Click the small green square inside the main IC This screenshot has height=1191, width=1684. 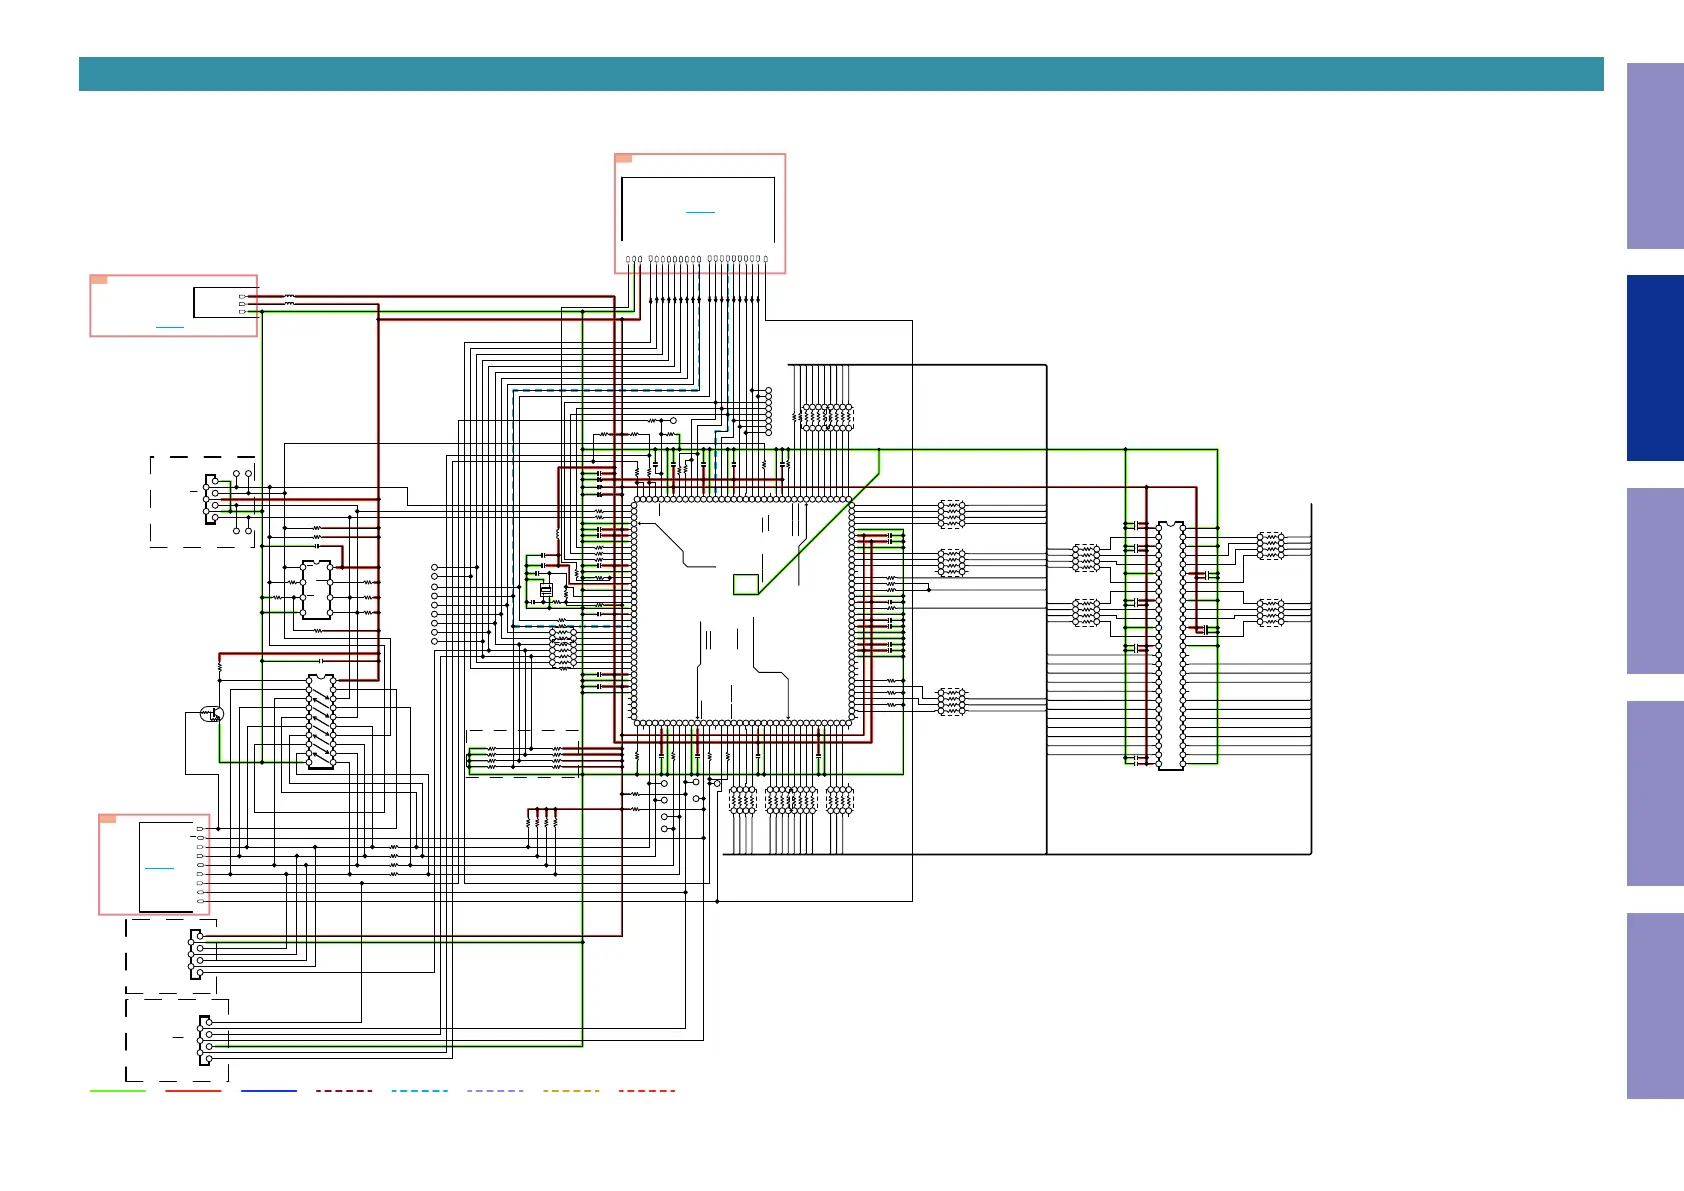(x=746, y=584)
